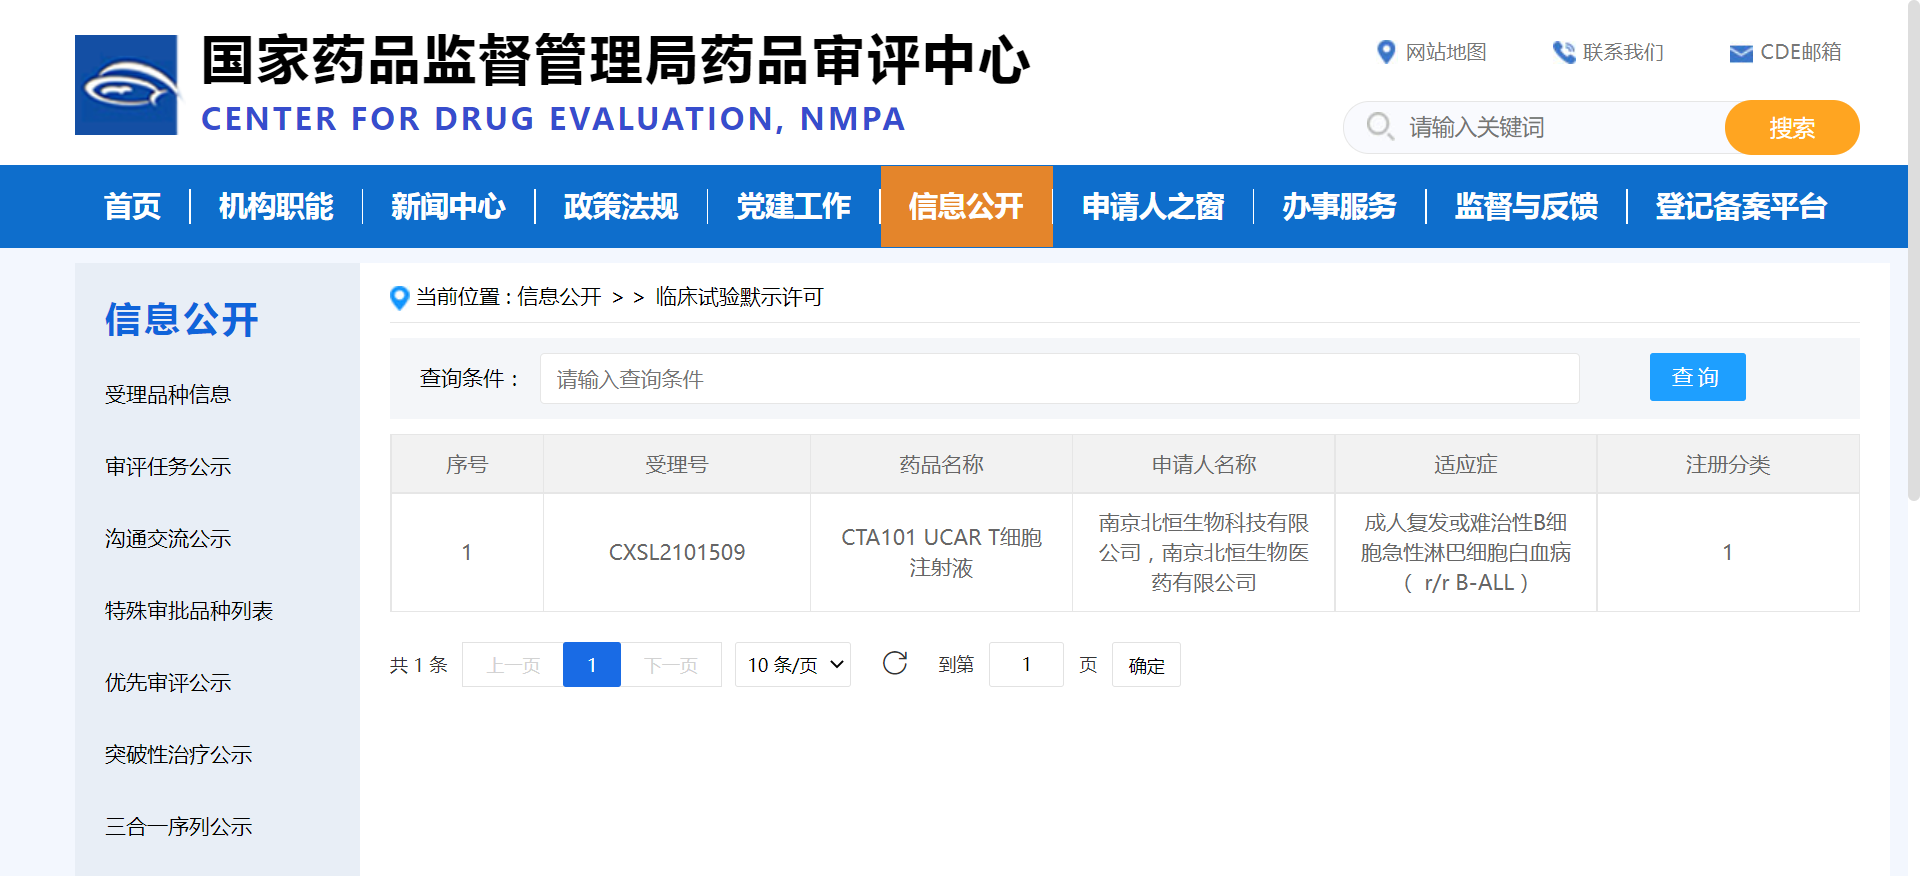Open the 10 条/页 page size dropdown
Screen dimensions: 1920x876
coord(793,665)
